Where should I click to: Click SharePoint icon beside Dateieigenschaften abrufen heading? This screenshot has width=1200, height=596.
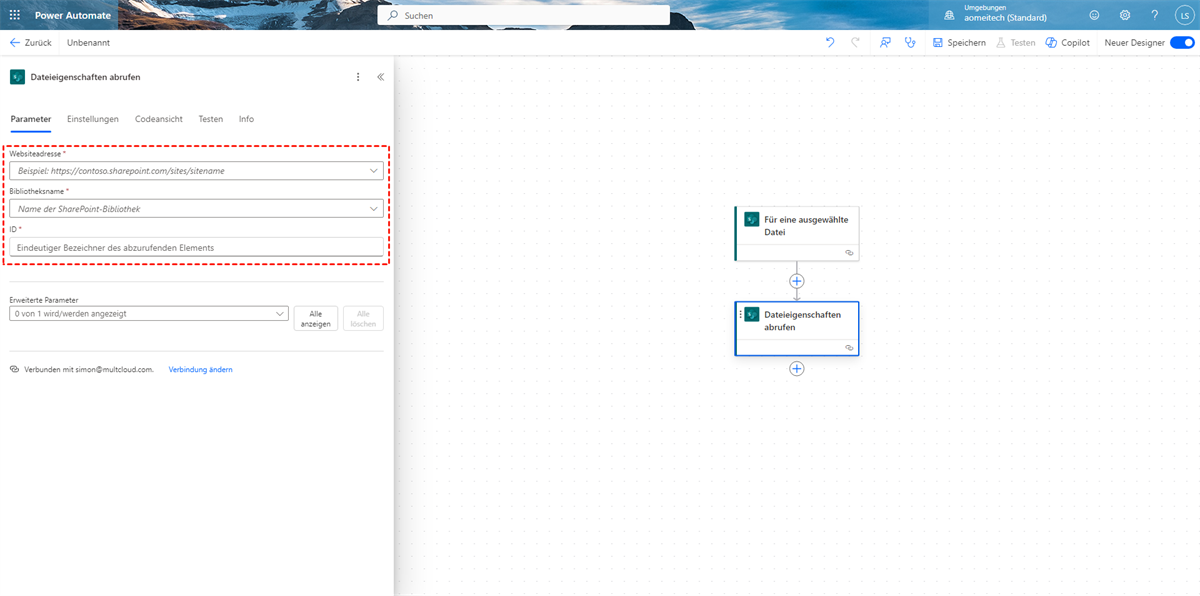[17, 77]
